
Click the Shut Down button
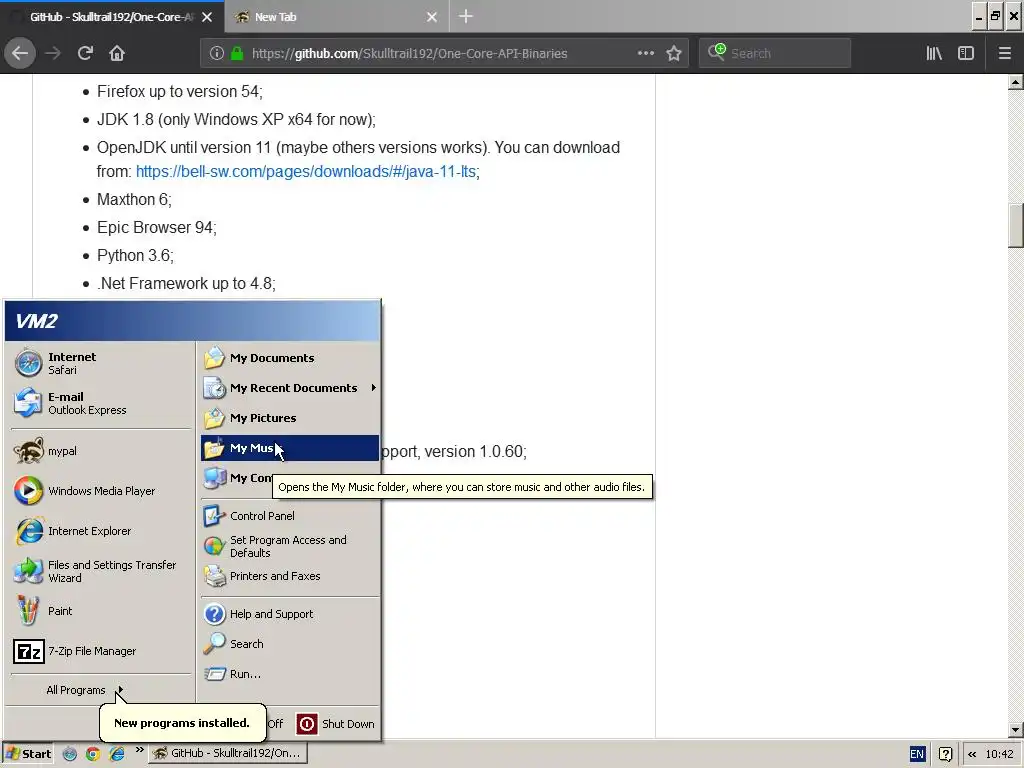point(336,724)
